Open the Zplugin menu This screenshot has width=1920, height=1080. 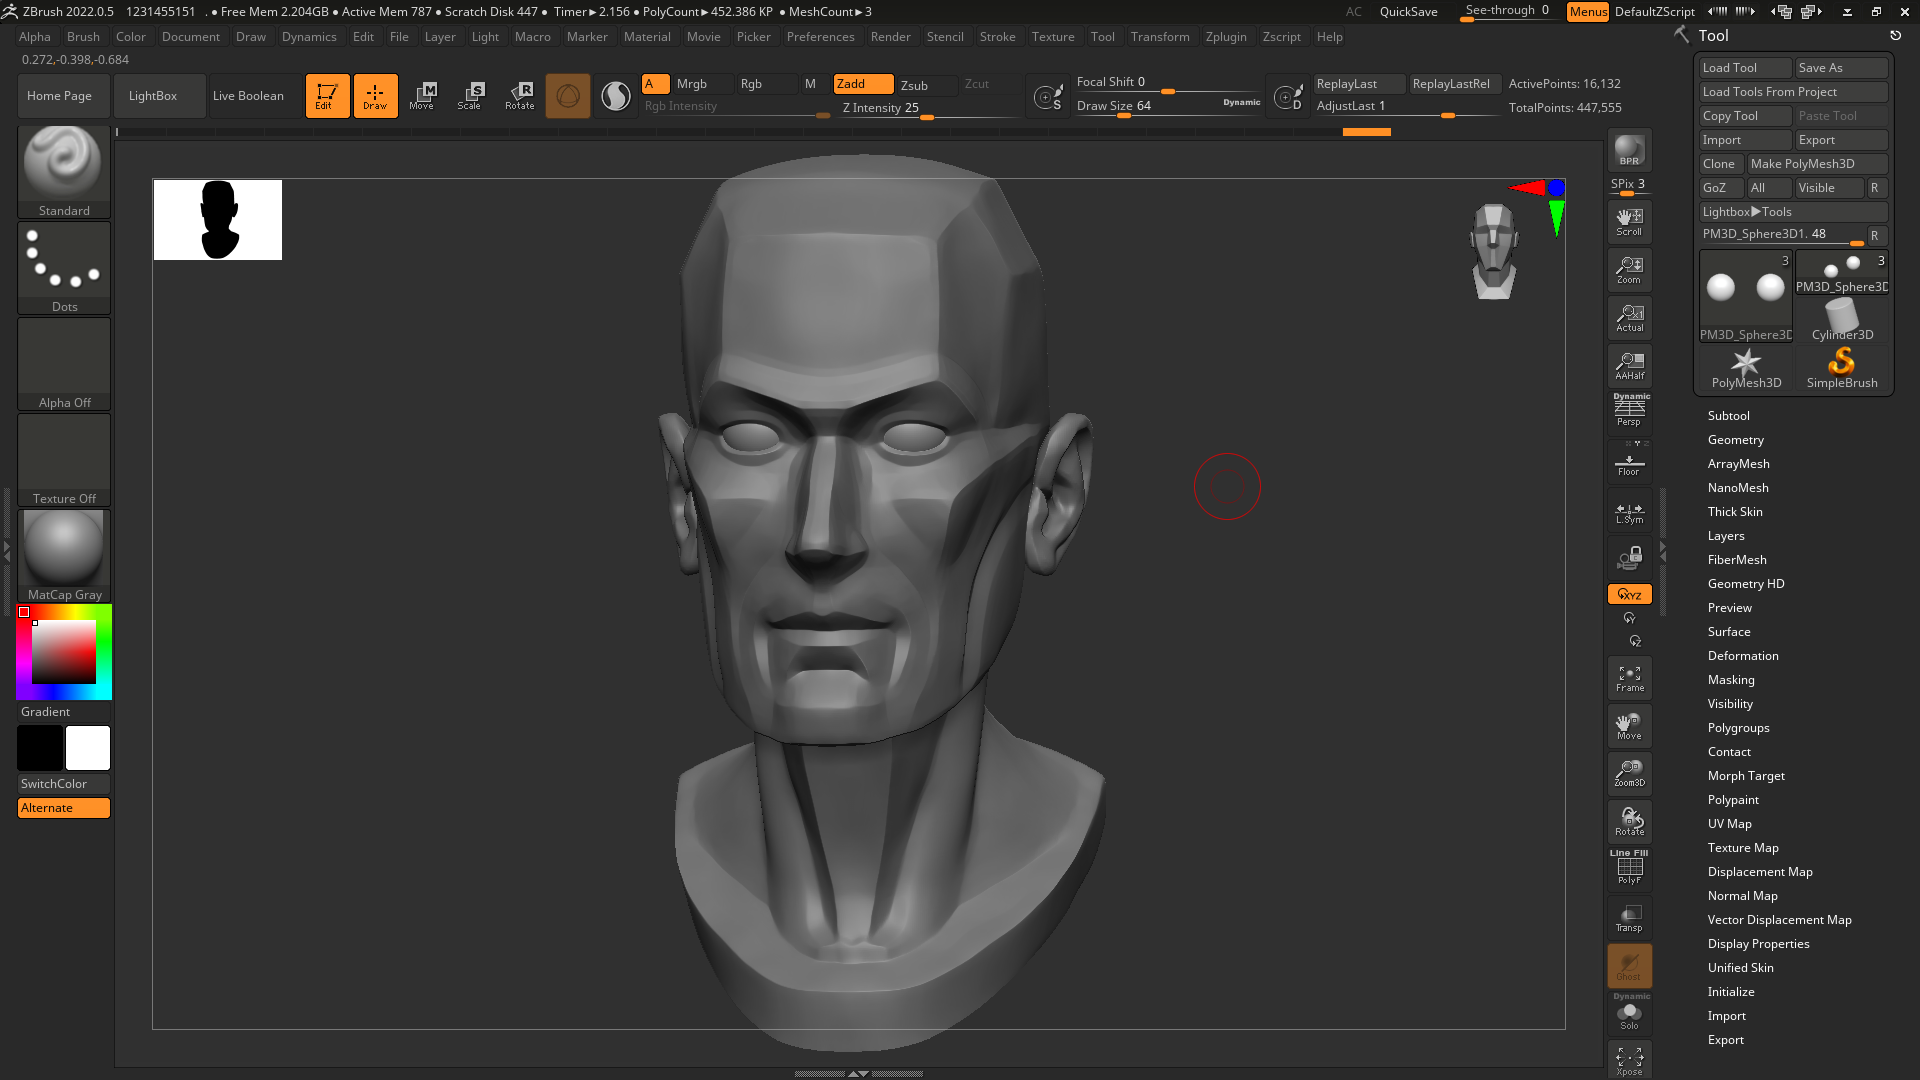tap(1225, 37)
